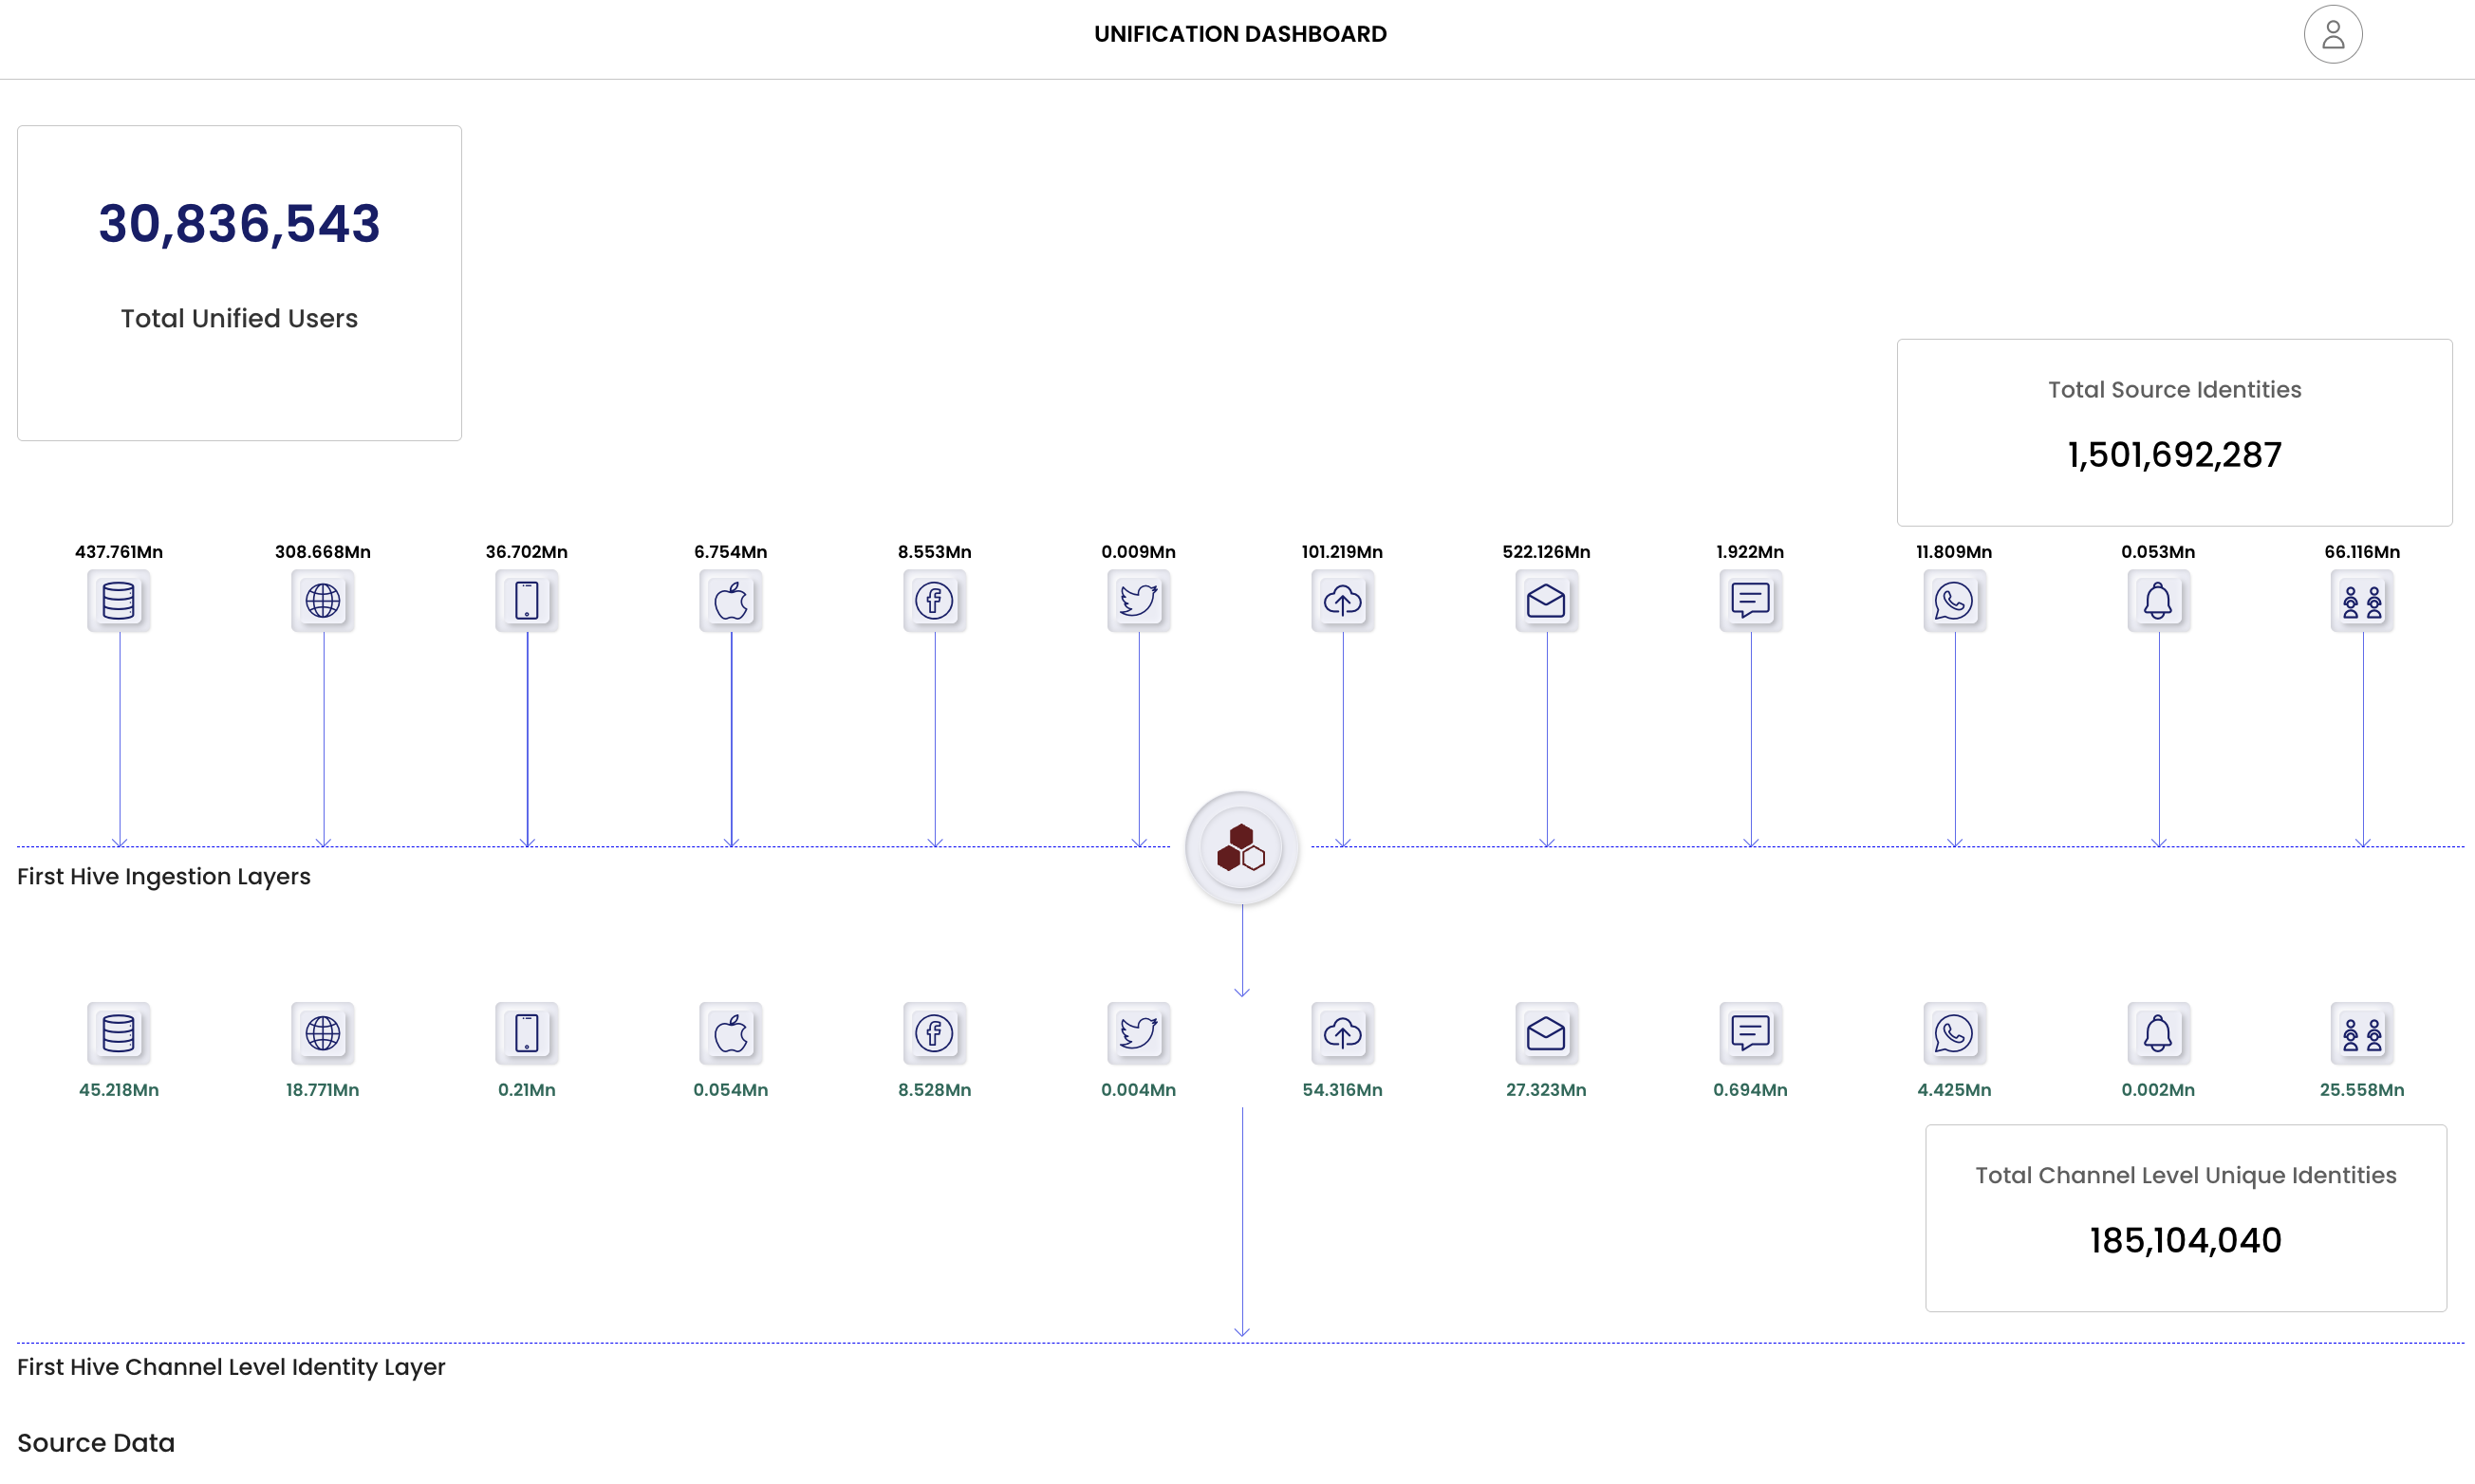Select the Apple icon showing 6.754Mn
Viewport: 2475px width, 1484px height.
coord(731,601)
